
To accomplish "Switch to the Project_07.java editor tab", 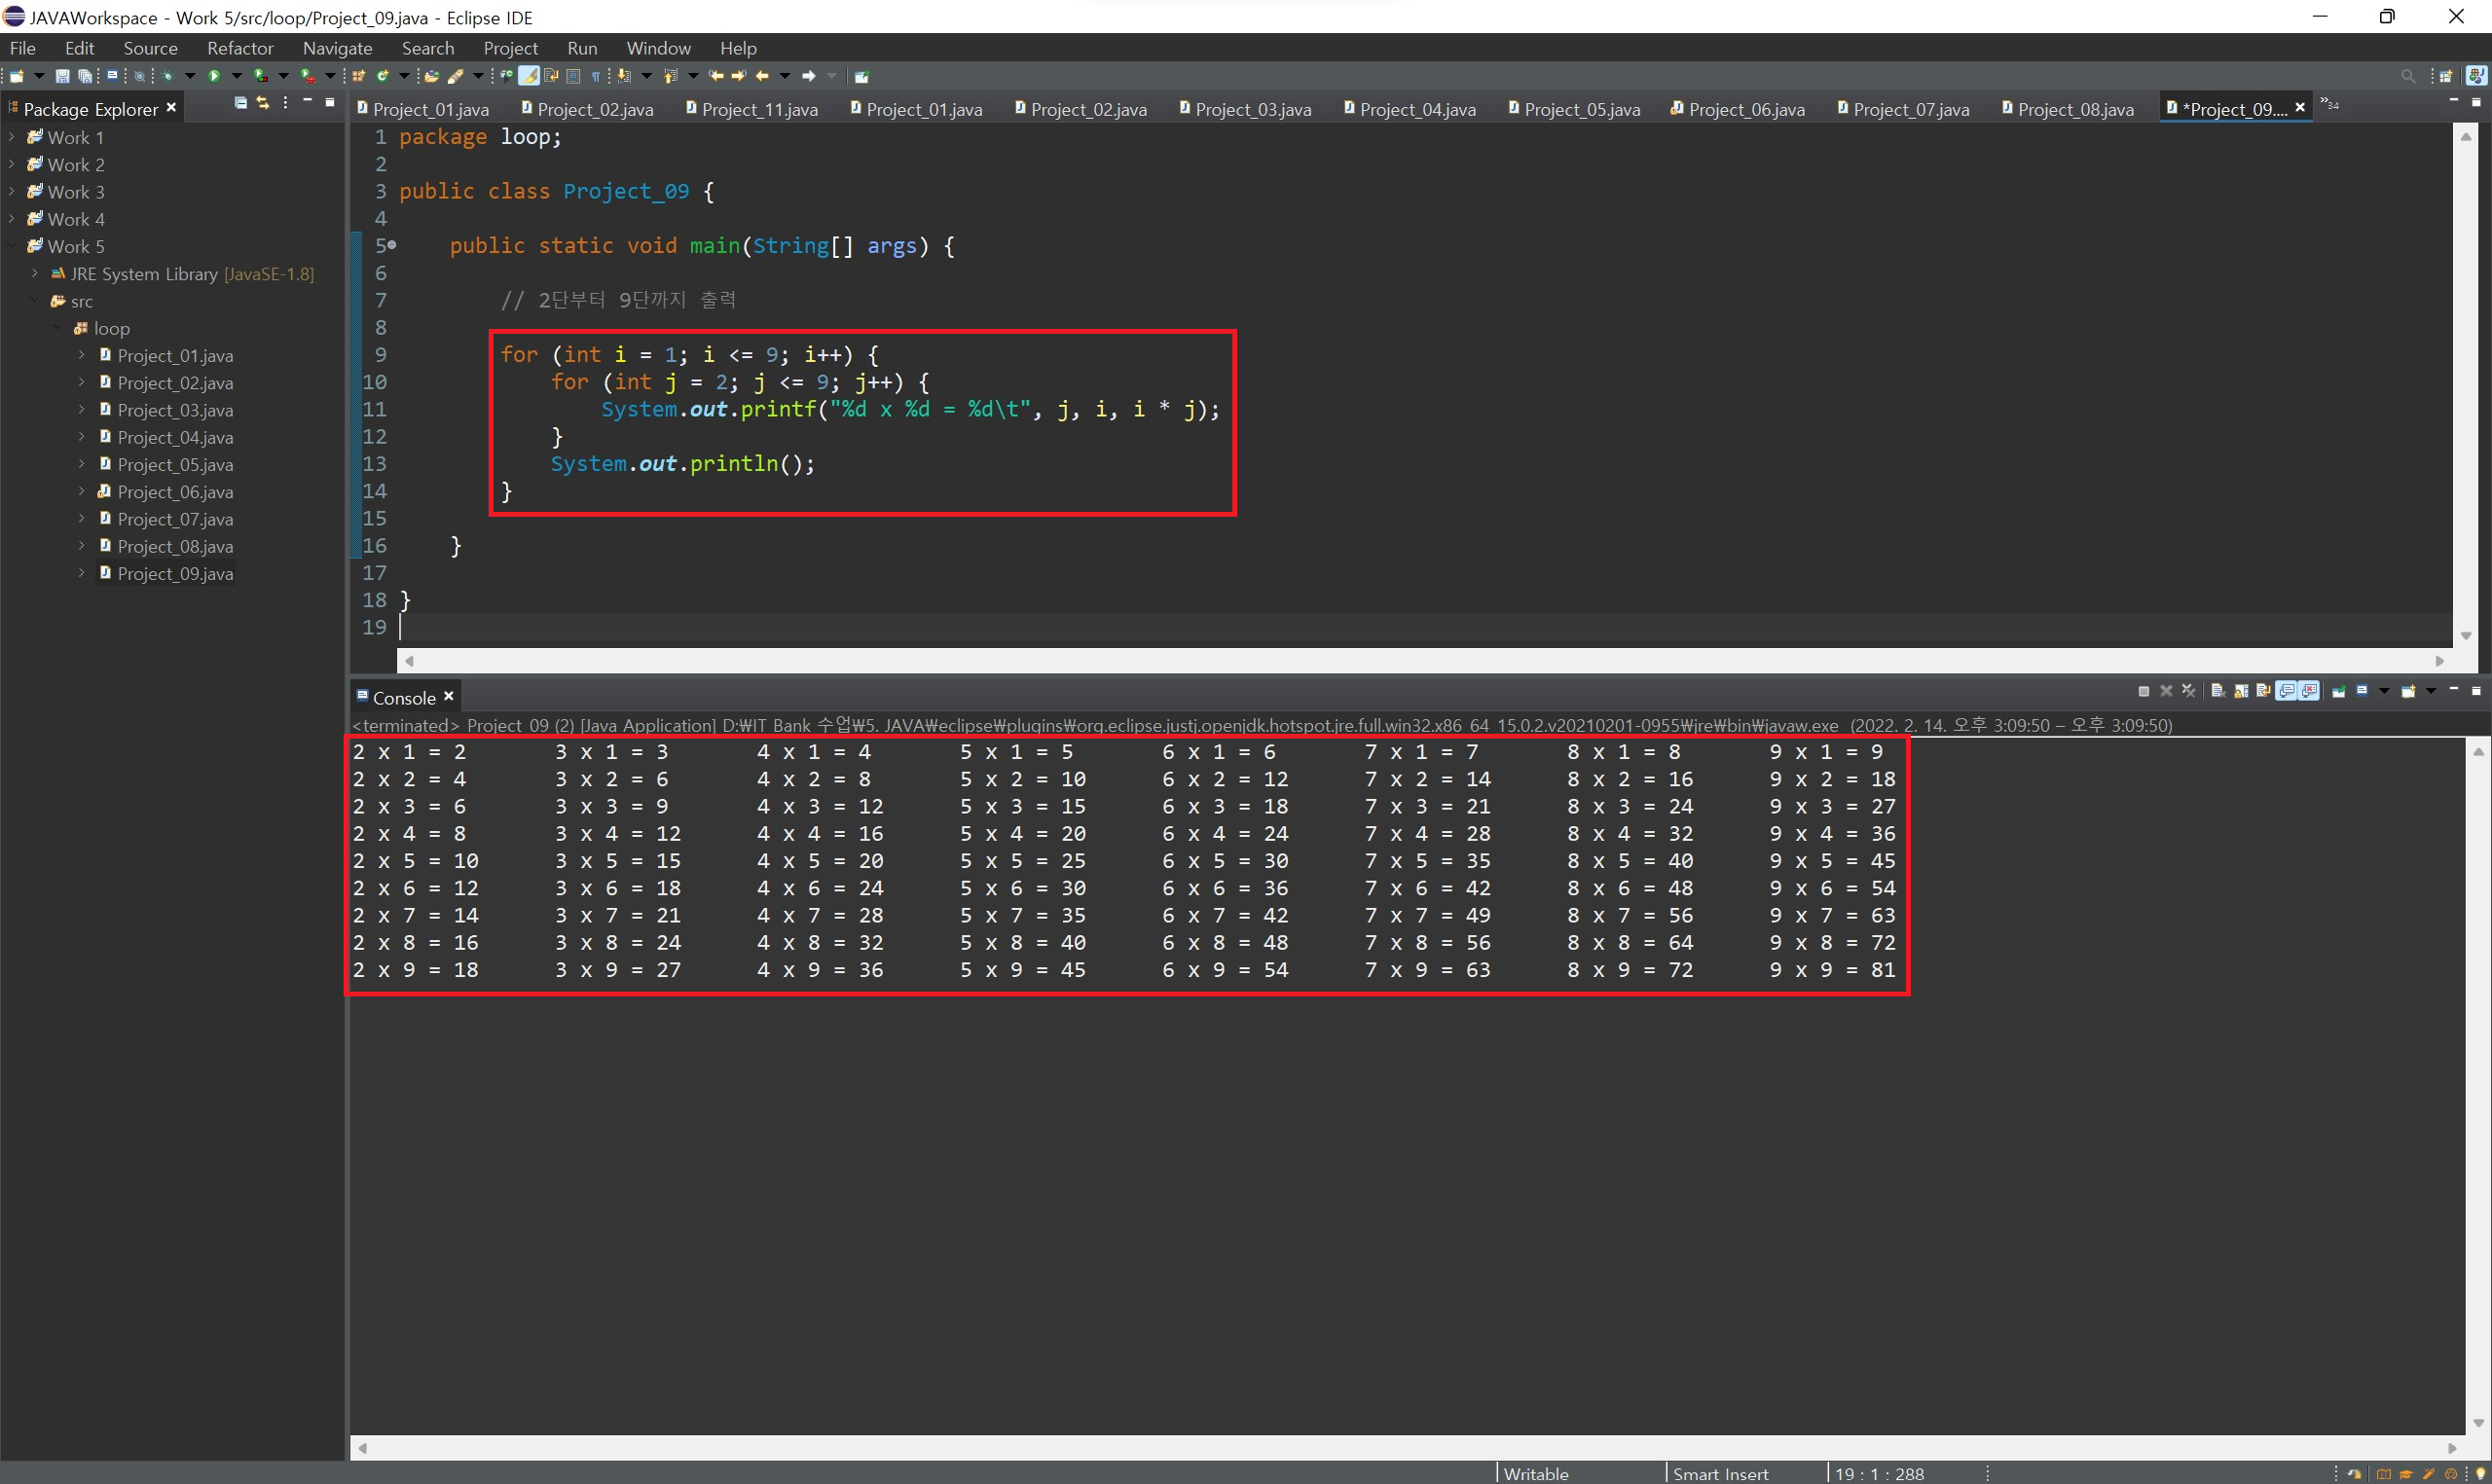I will pyautogui.click(x=1910, y=109).
